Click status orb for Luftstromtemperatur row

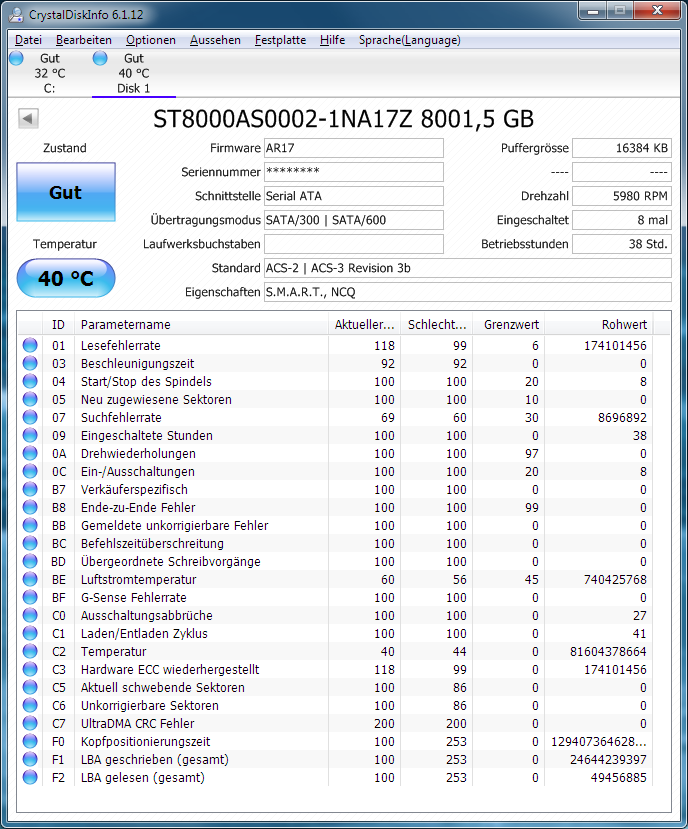click(x=30, y=579)
